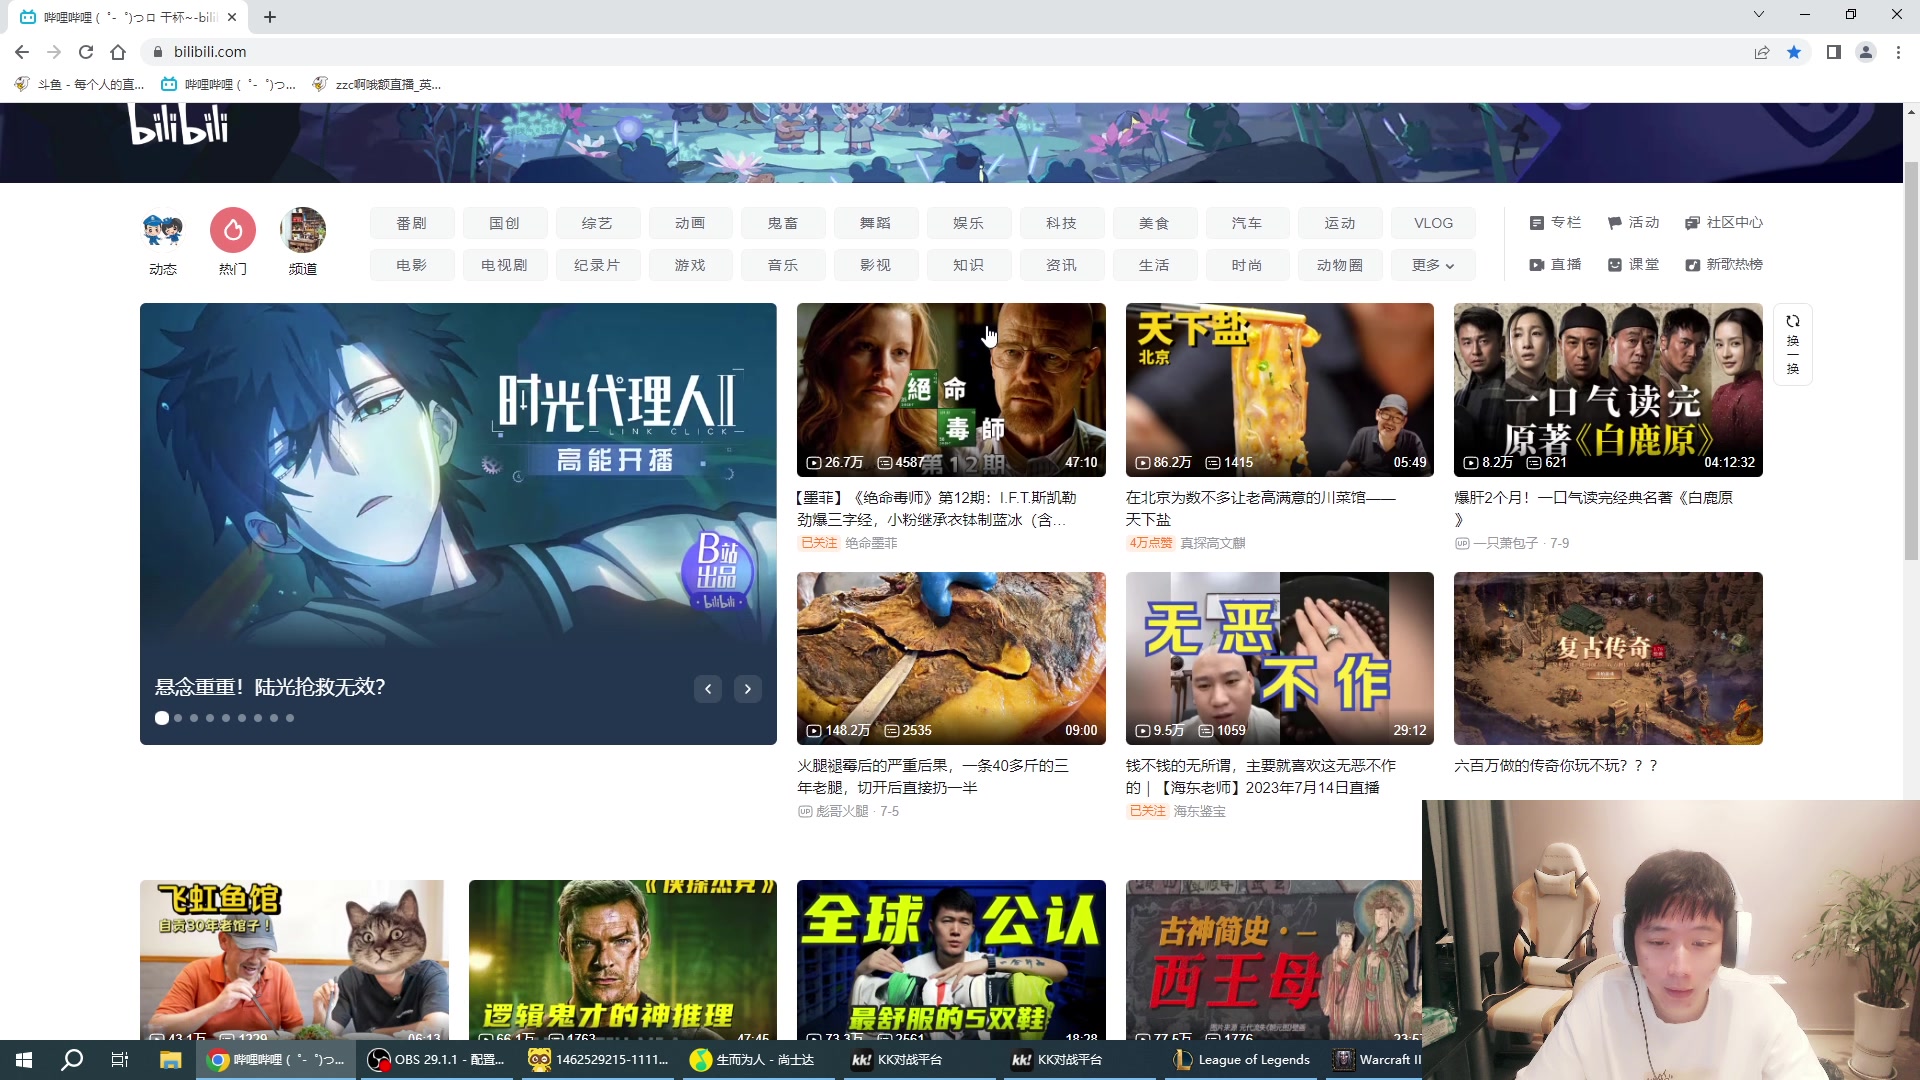Open the 专栏 articles link
The image size is (1920, 1080).
[1555, 223]
